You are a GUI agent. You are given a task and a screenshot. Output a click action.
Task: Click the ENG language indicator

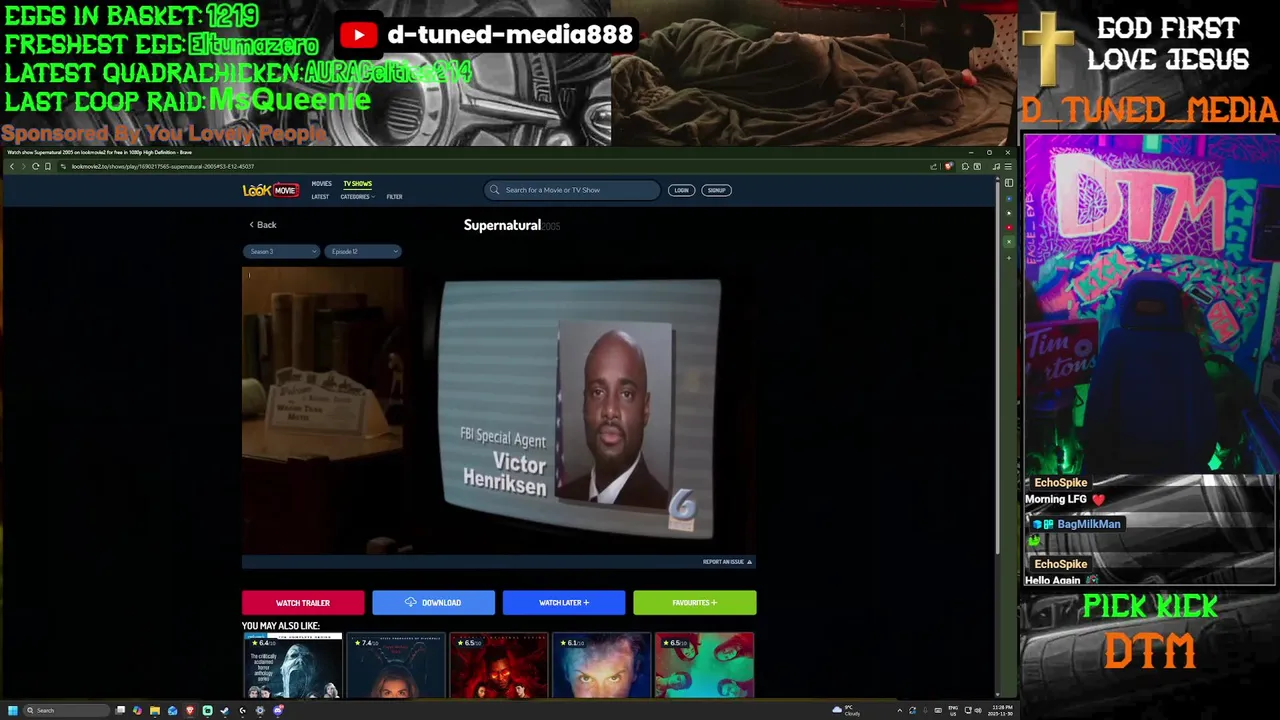pyautogui.click(x=953, y=710)
